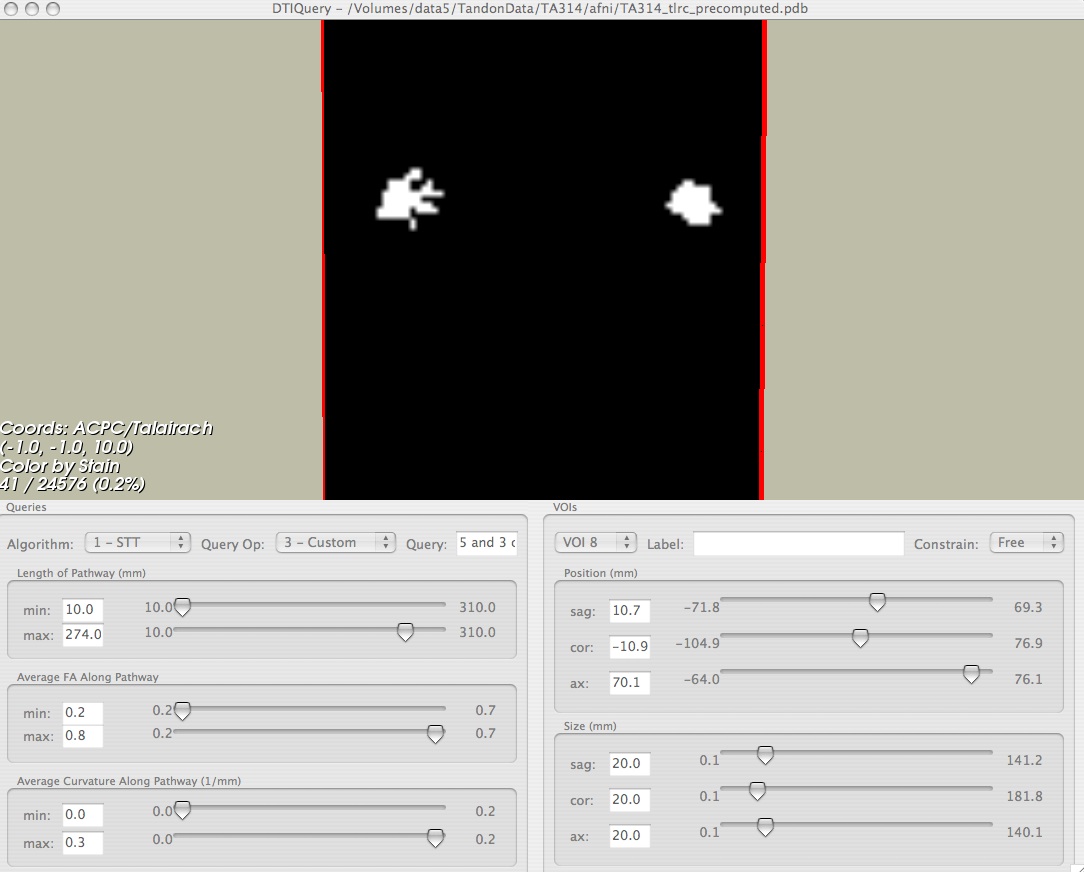Click the min pathway length slider handle

[182, 607]
